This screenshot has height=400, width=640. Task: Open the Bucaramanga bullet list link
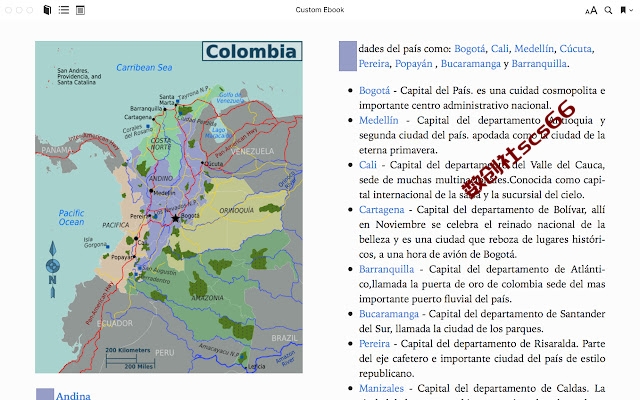389,314
